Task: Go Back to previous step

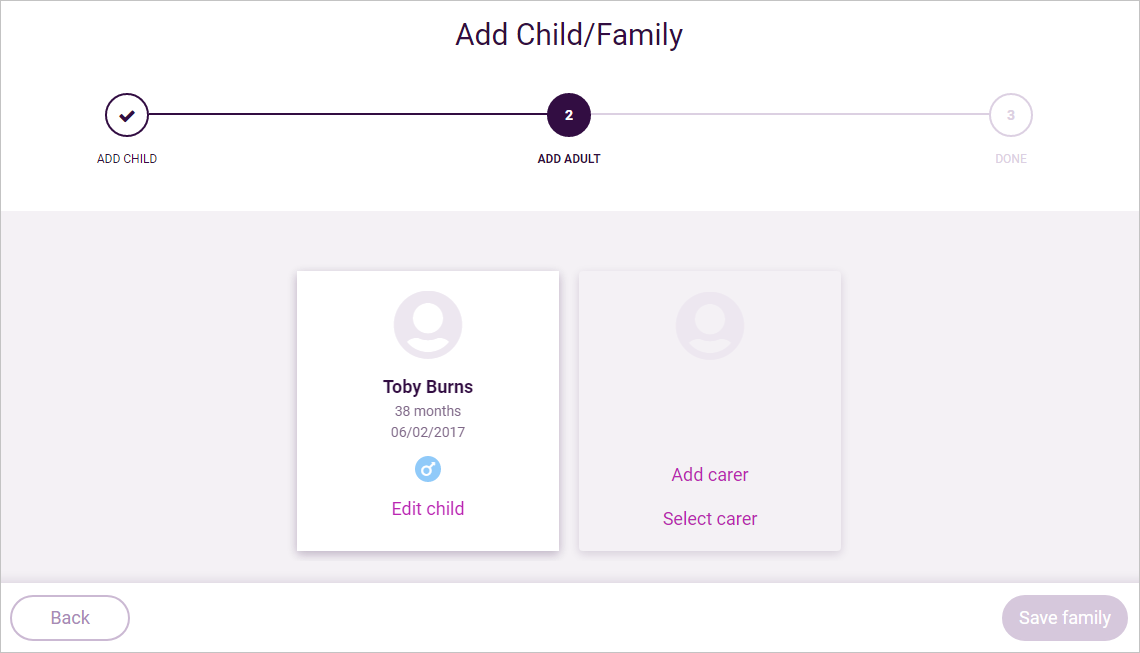Action: click(x=70, y=618)
